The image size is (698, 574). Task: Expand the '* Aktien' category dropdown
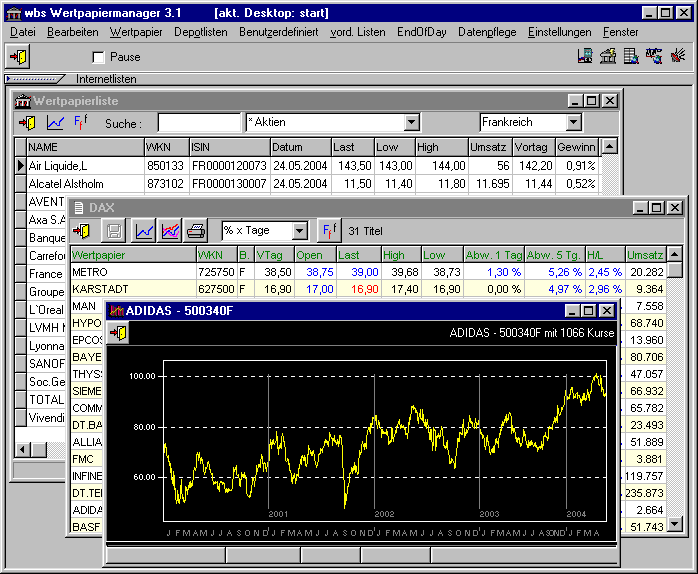(x=411, y=123)
